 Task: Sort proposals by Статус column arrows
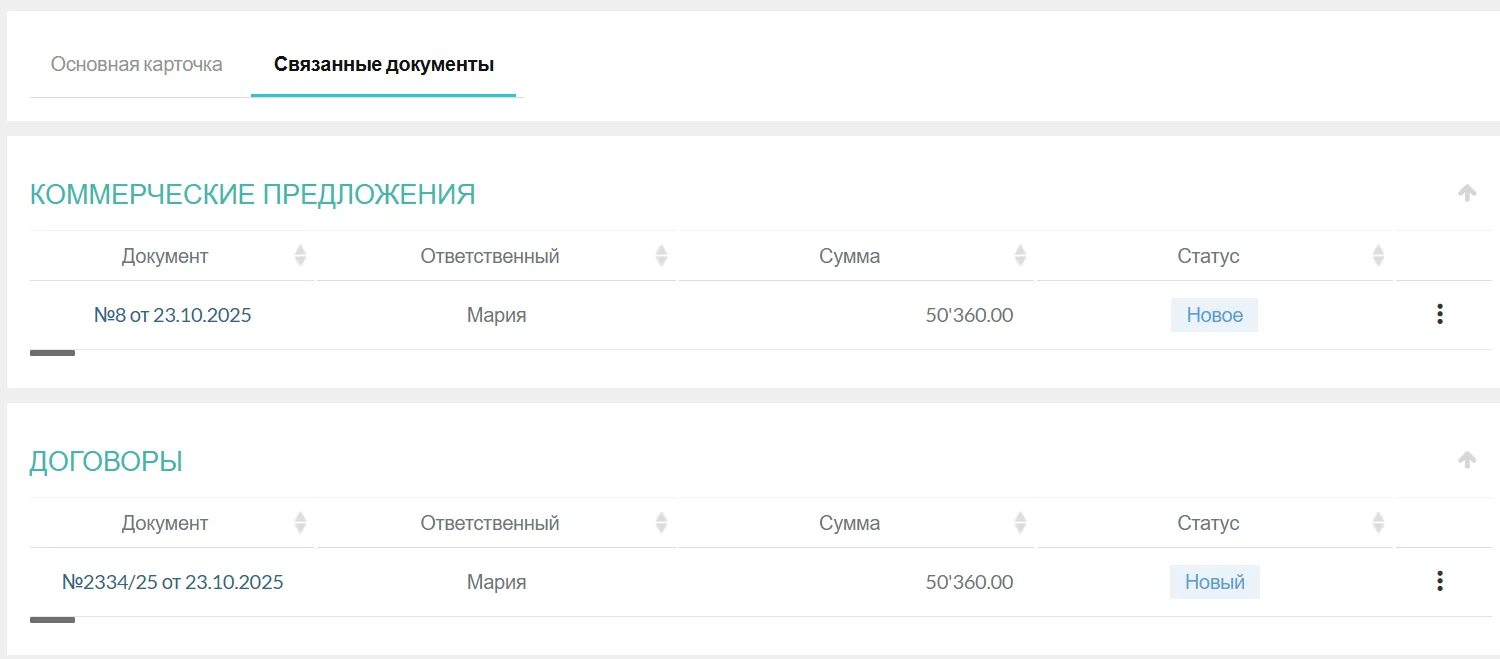tap(1378, 256)
